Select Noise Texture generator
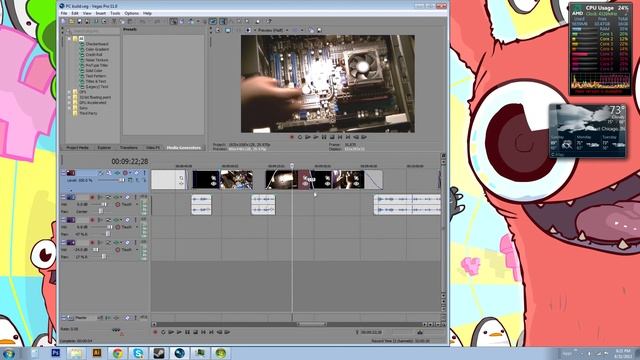The image size is (640, 360). tap(97, 60)
